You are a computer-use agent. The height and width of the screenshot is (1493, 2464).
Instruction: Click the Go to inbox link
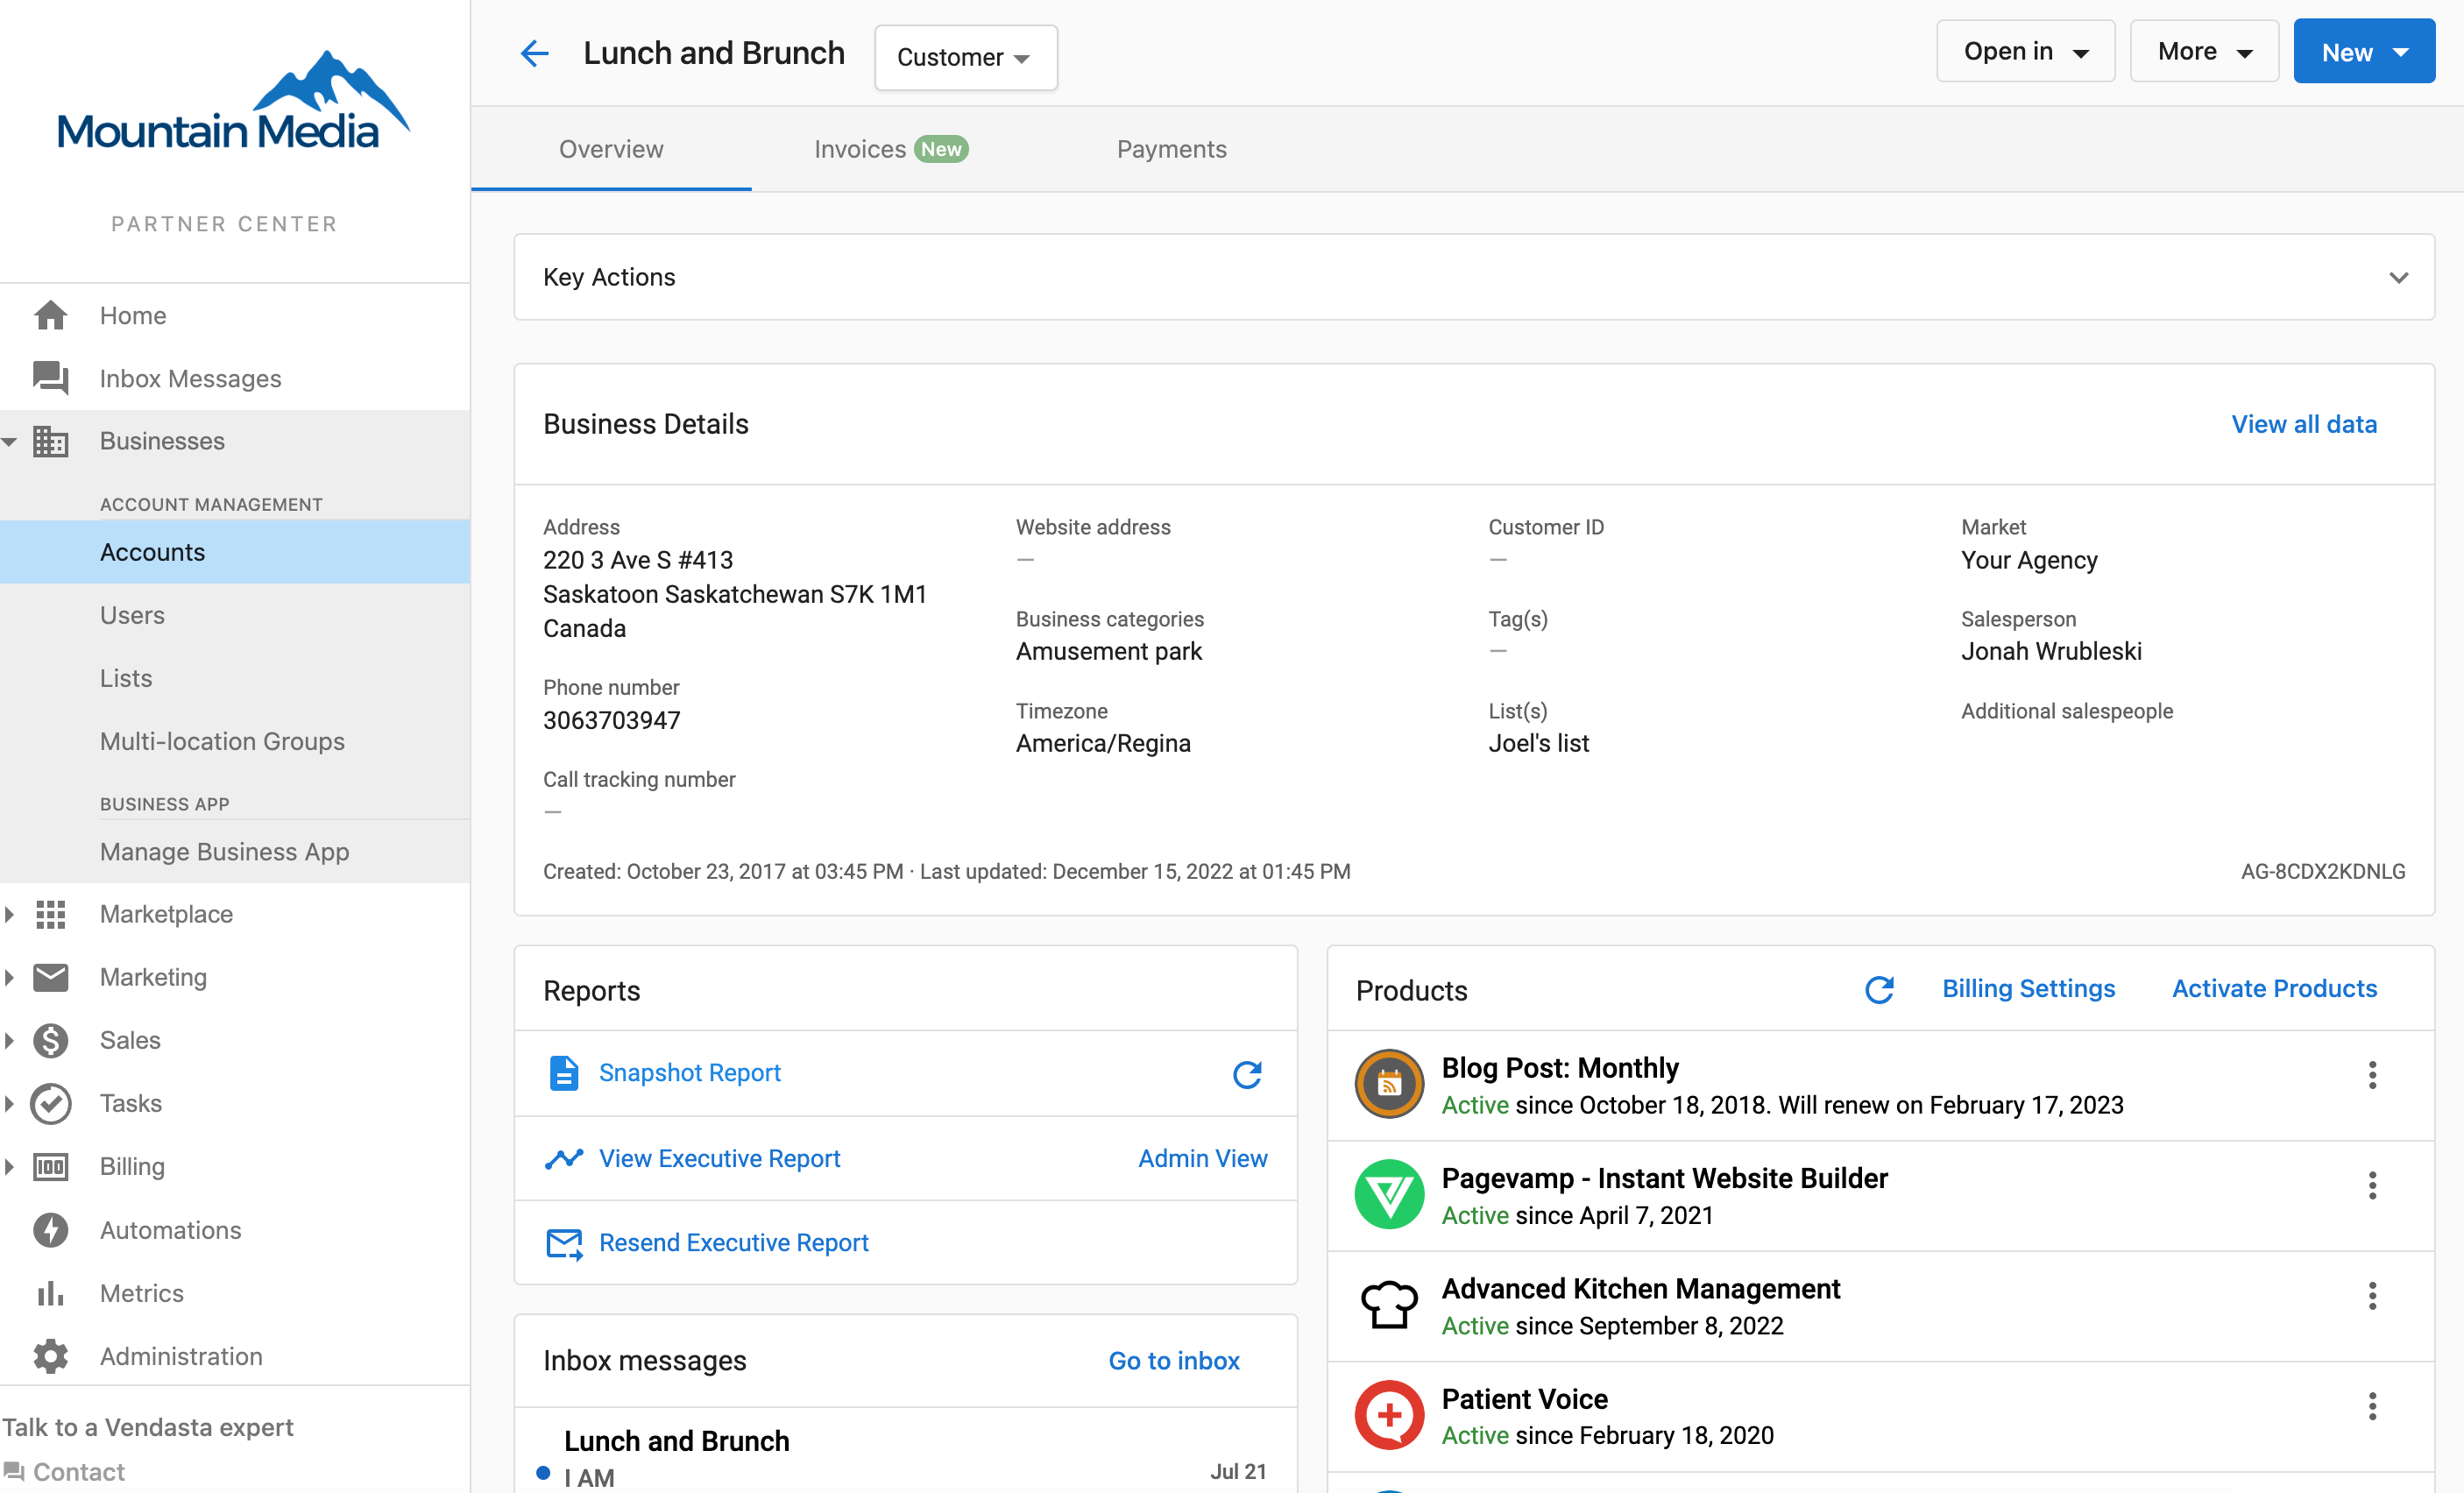tap(1173, 1360)
